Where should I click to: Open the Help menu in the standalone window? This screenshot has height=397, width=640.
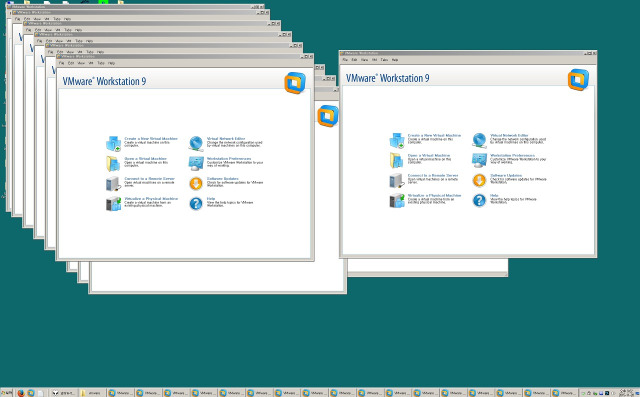[x=395, y=60]
